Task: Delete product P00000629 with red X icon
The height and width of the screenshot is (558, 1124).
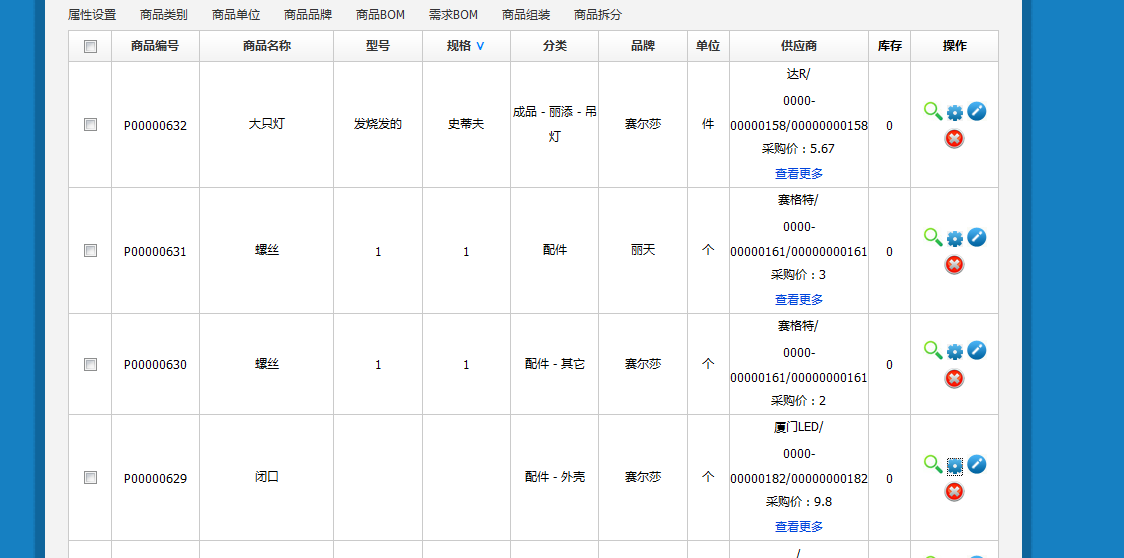Action: coord(954,492)
